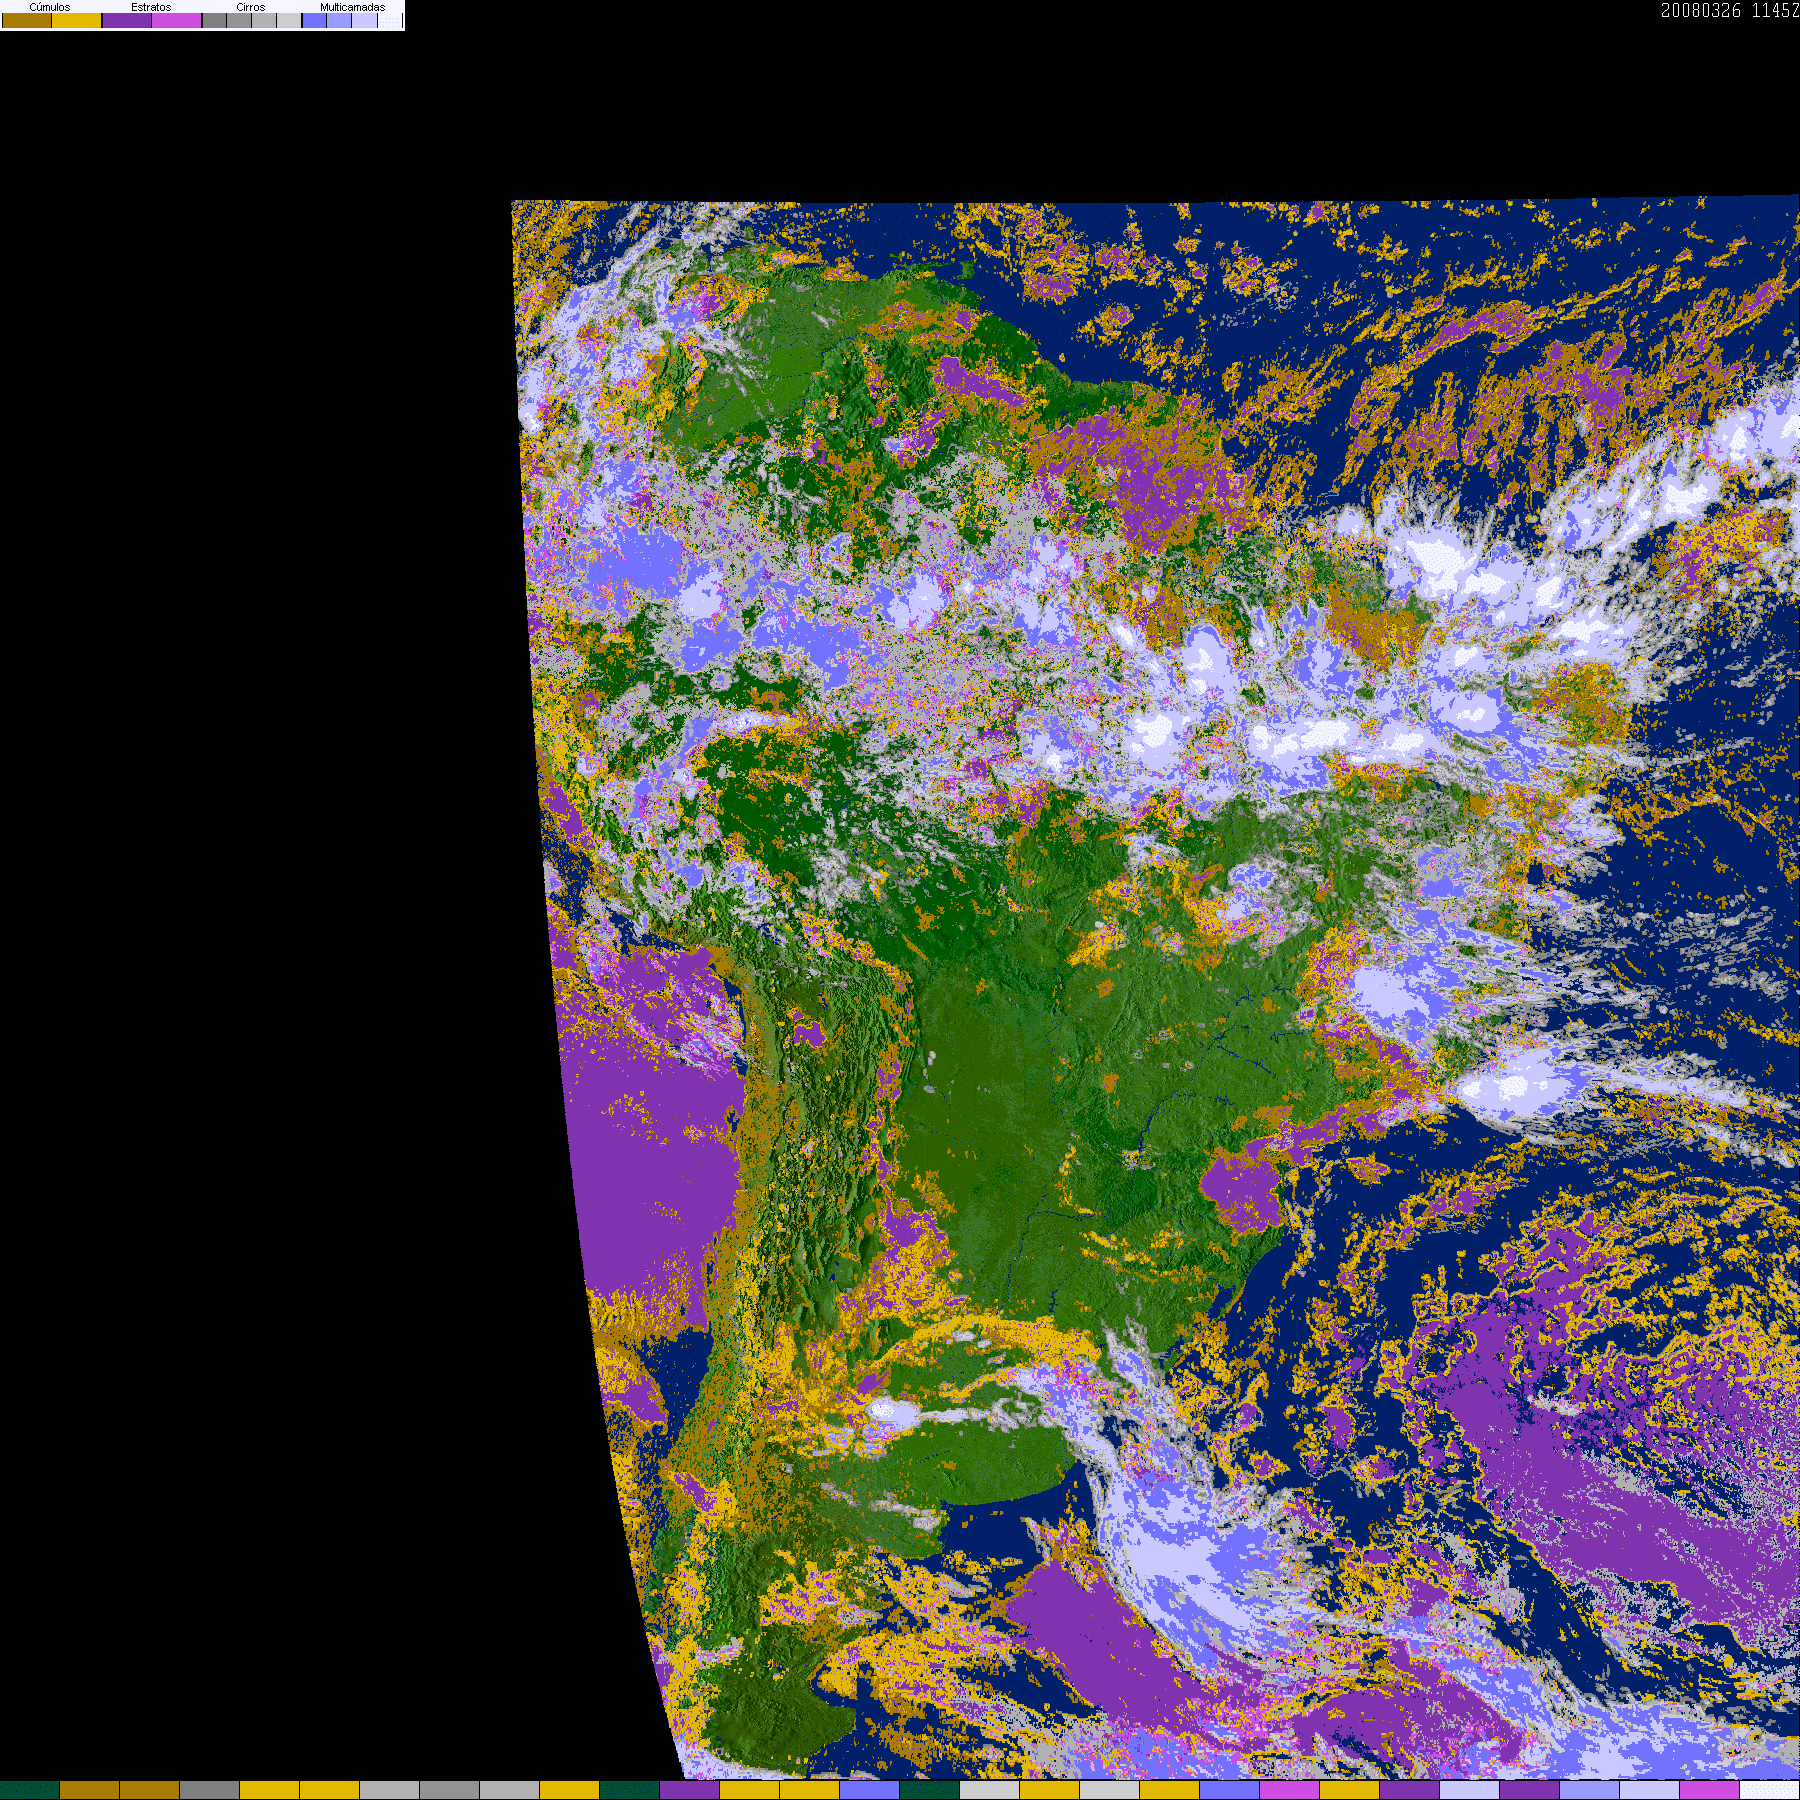The height and width of the screenshot is (1800, 1800).
Task: Click the Multicamadas legend label
Action: [x=353, y=7]
